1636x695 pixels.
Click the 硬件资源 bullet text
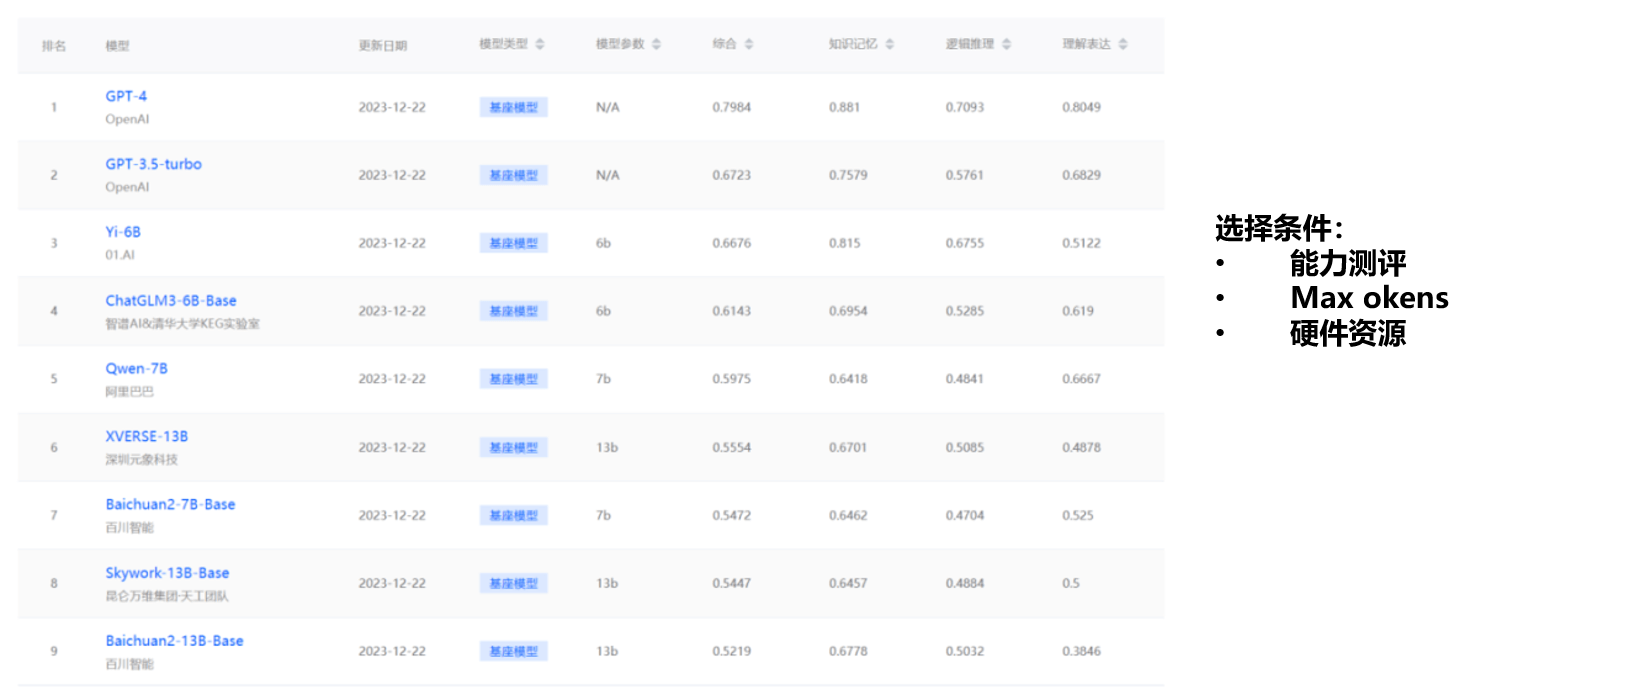pos(1348,333)
